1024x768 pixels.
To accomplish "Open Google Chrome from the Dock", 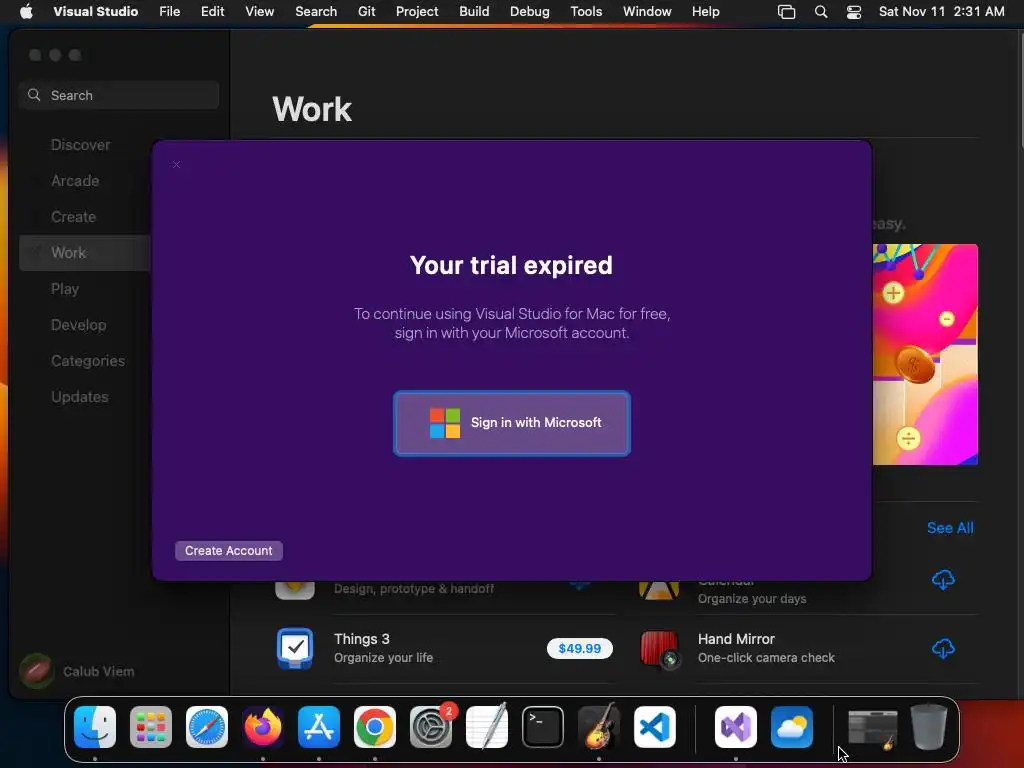I will click(375, 727).
